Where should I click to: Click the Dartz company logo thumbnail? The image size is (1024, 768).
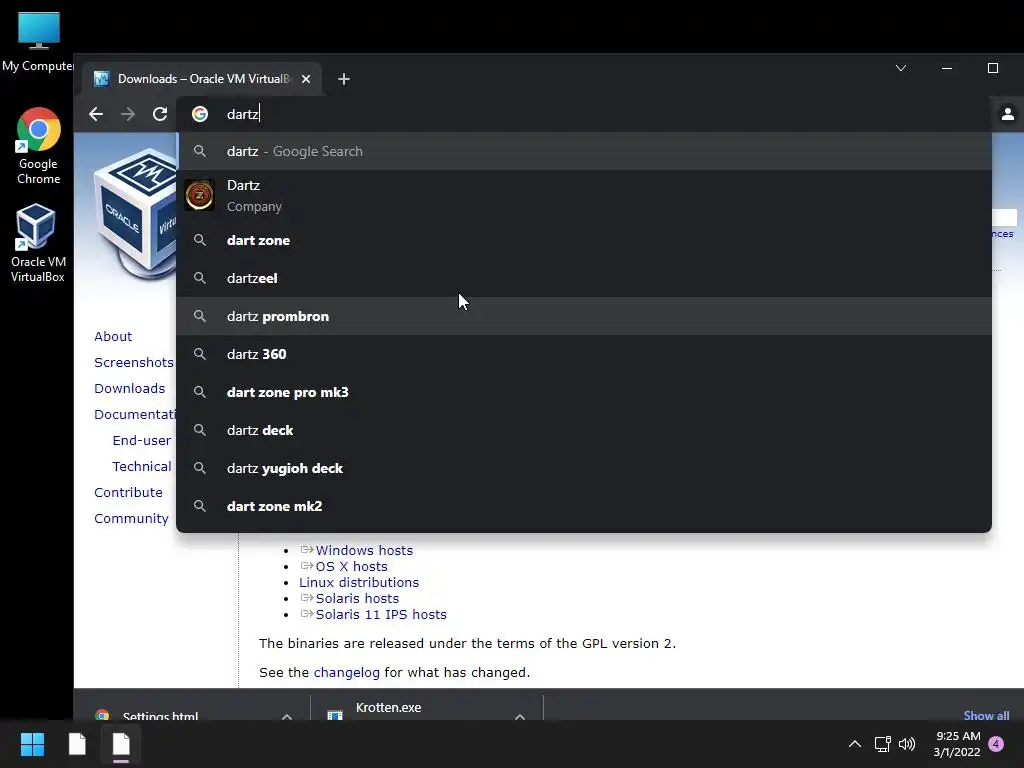[x=200, y=195]
